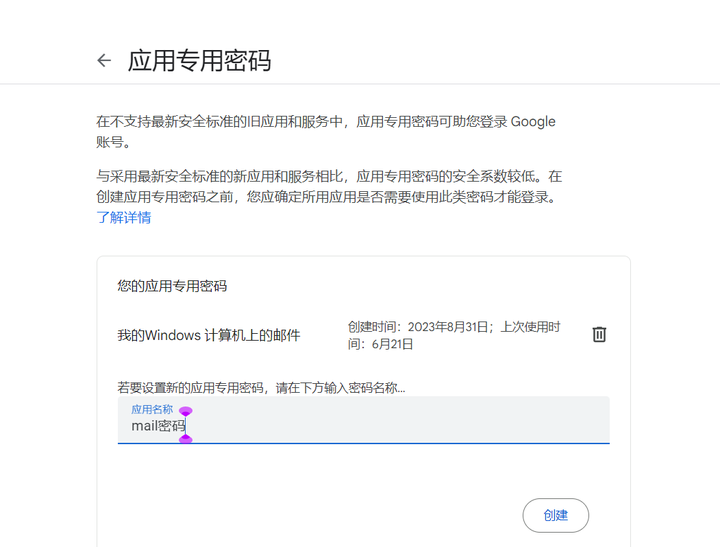Open the 了解详情 link
Screen dimensions: 720x547
pos(124,217)
